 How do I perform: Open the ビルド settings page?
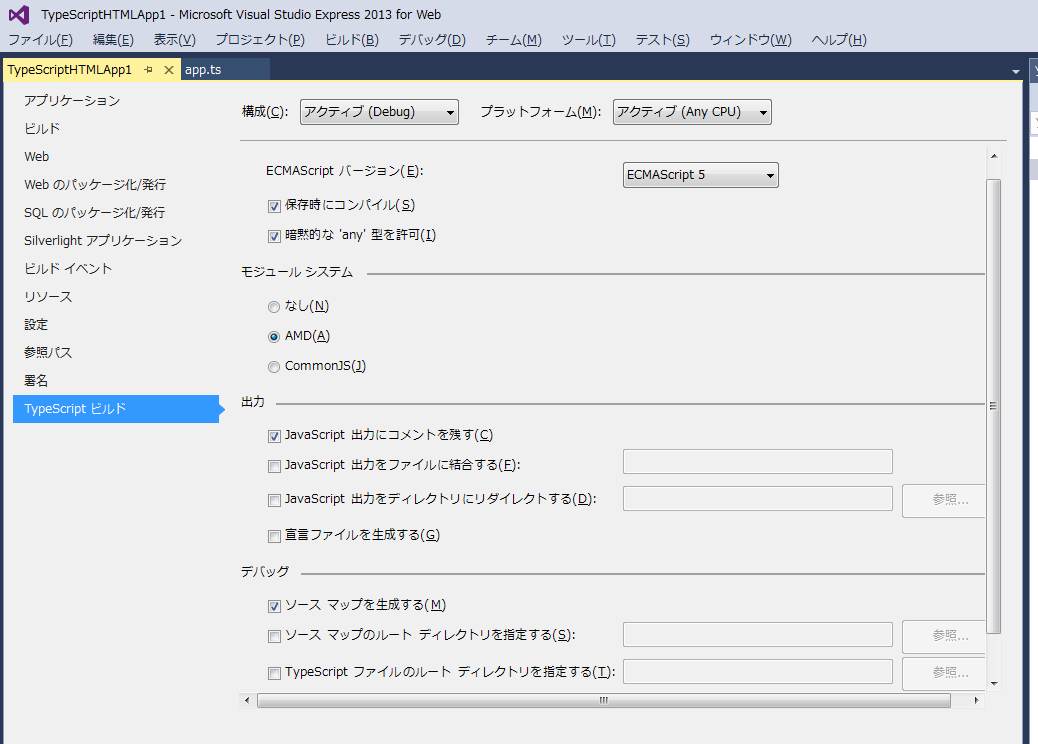point(42,128)
